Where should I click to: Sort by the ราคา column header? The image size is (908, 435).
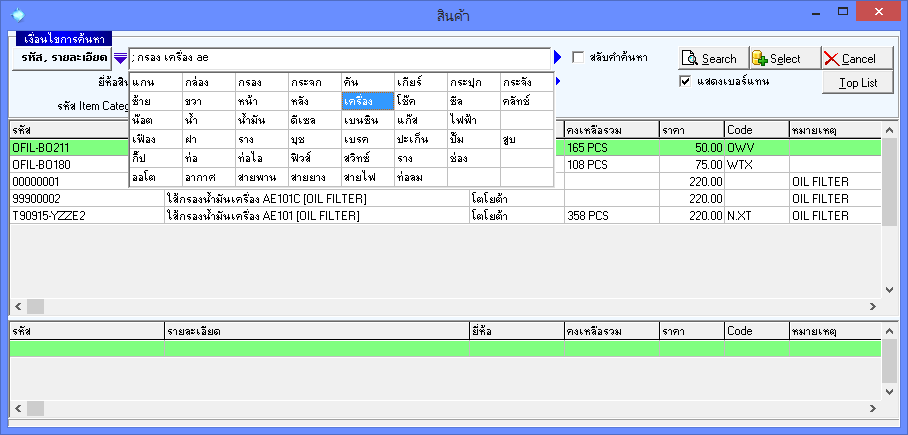[x=690, y=130]
